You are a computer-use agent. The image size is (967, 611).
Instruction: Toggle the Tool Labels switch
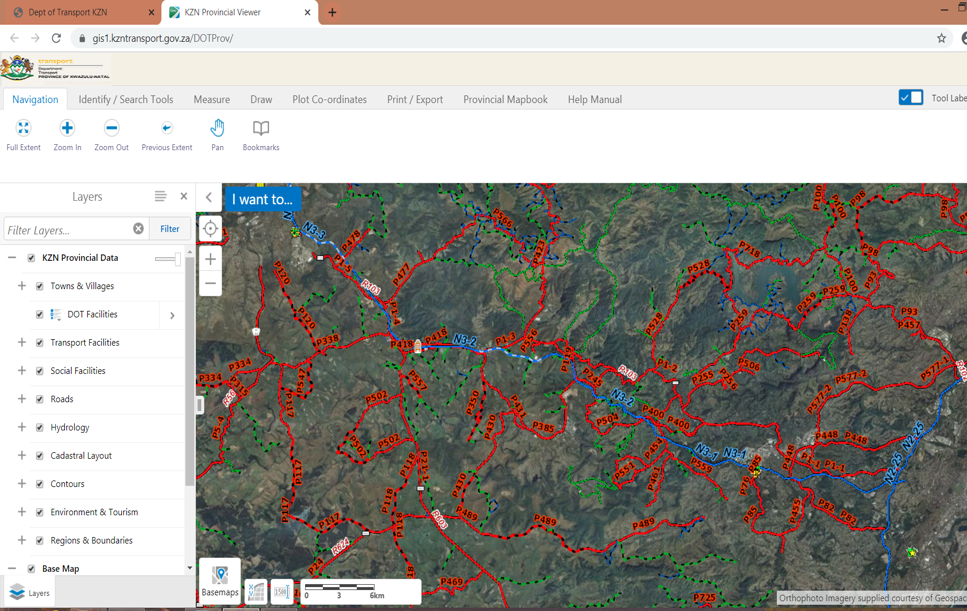[x=911, y=97]
